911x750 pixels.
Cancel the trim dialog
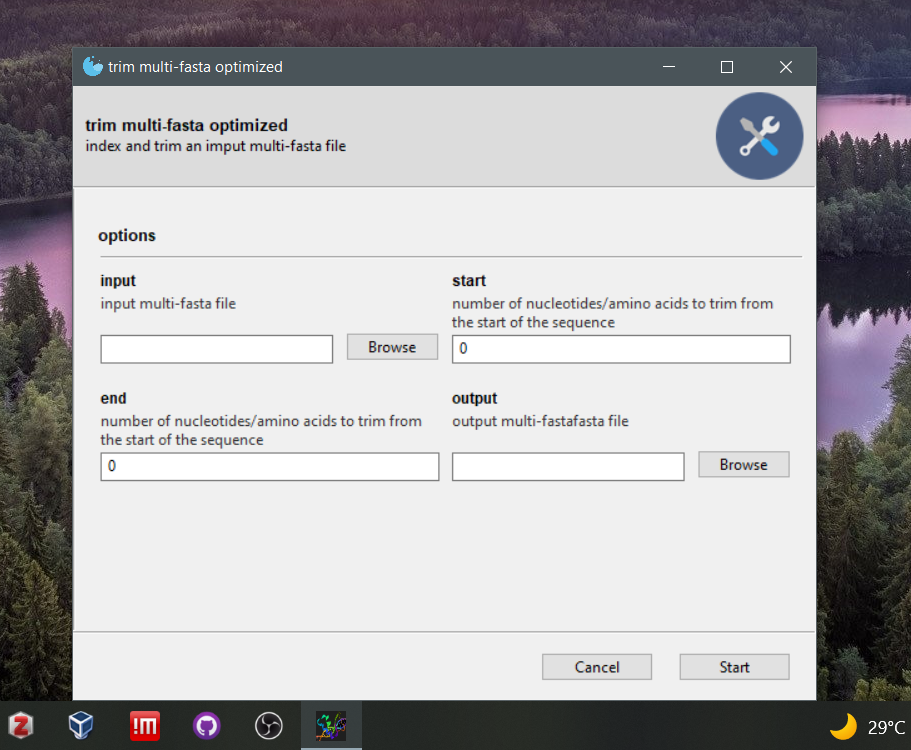pyautogui.click(x=597, y=667)
